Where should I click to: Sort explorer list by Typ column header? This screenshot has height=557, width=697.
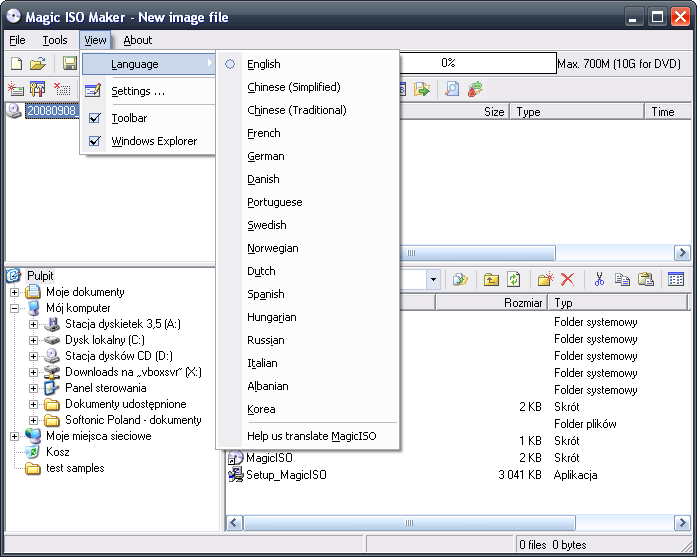tap(618, 303)
